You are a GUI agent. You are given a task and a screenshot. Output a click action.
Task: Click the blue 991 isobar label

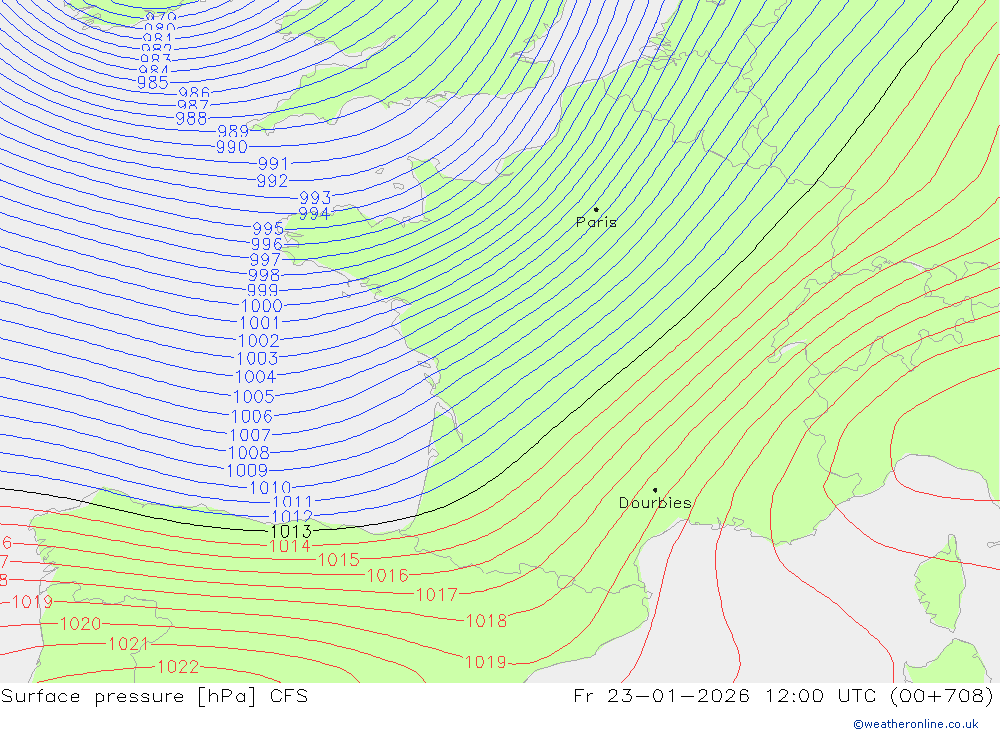pos(274,164)
